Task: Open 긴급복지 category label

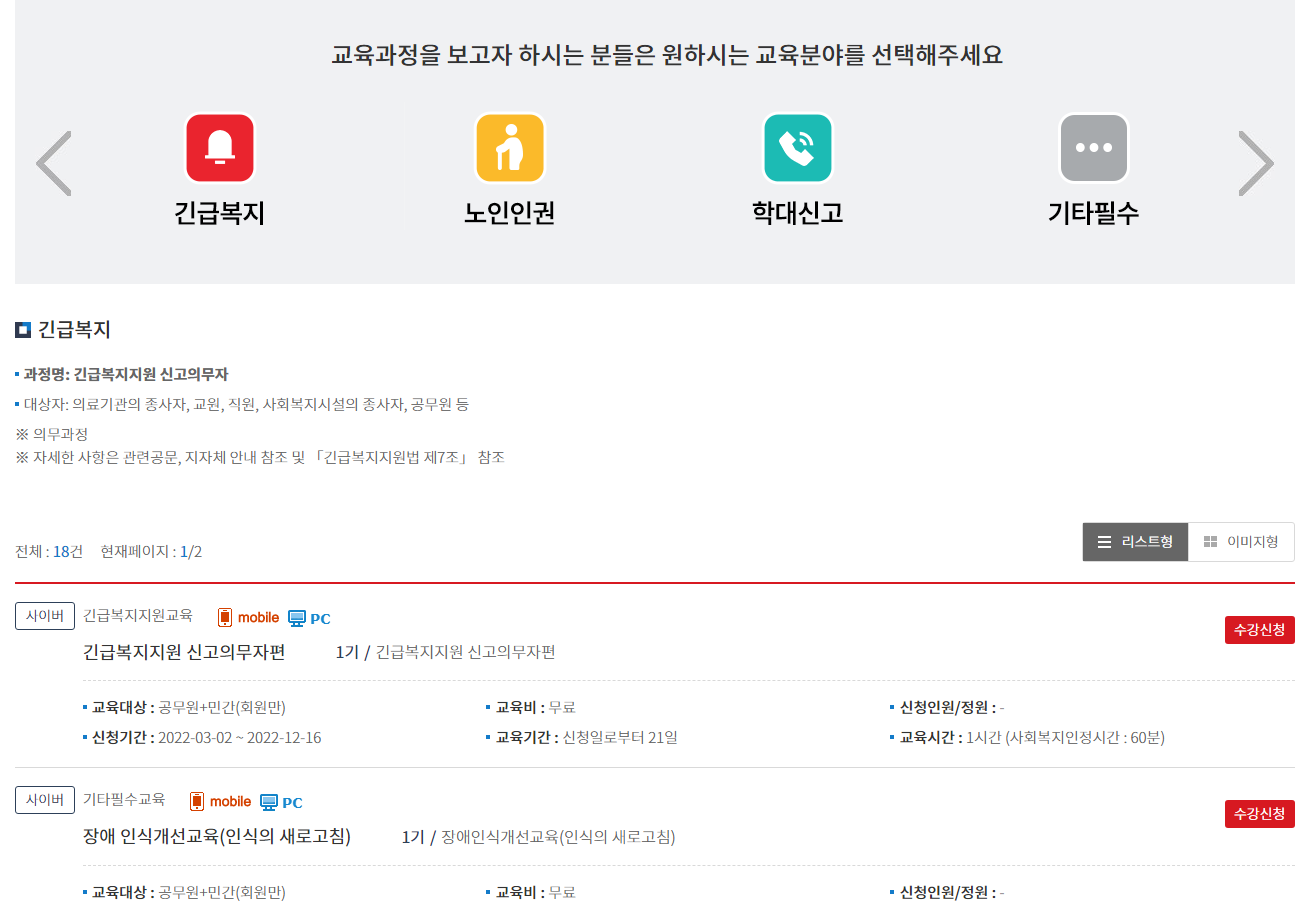Action: (x=220, y=213)
